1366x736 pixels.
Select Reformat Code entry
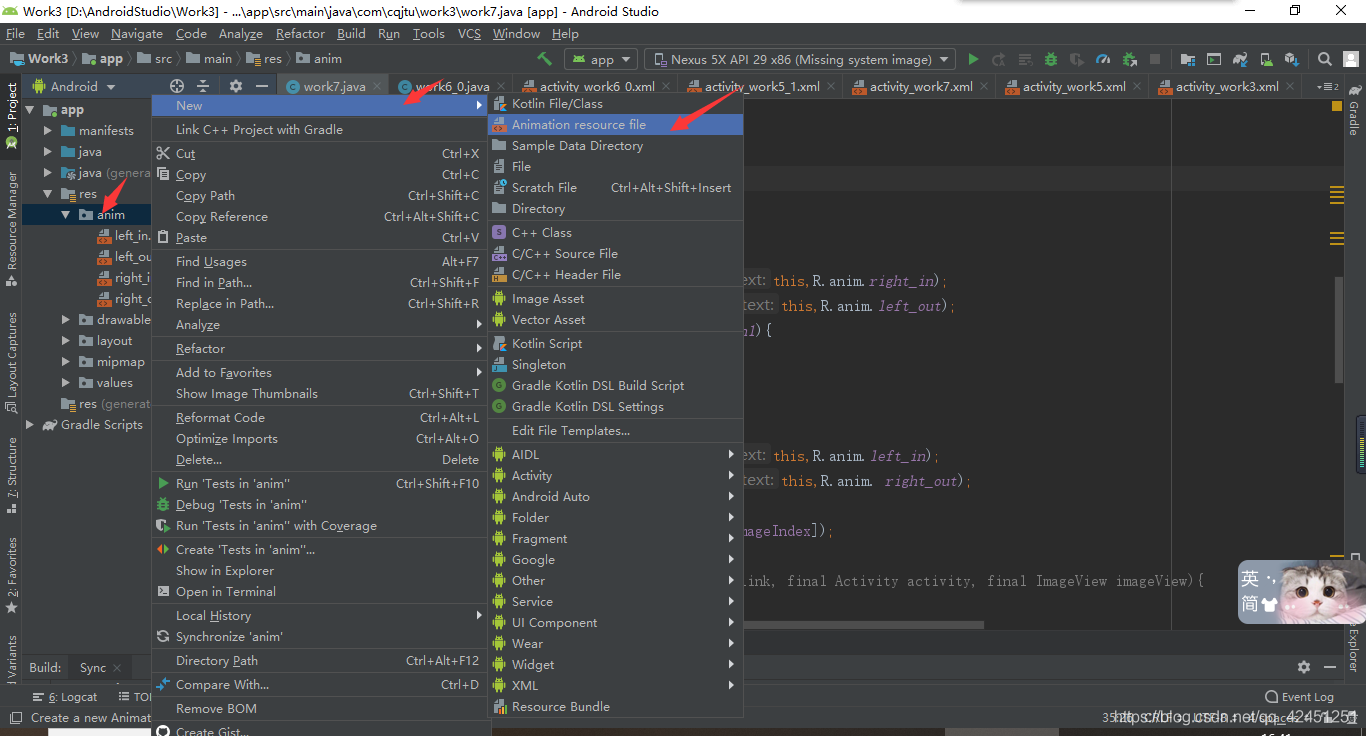318,417
